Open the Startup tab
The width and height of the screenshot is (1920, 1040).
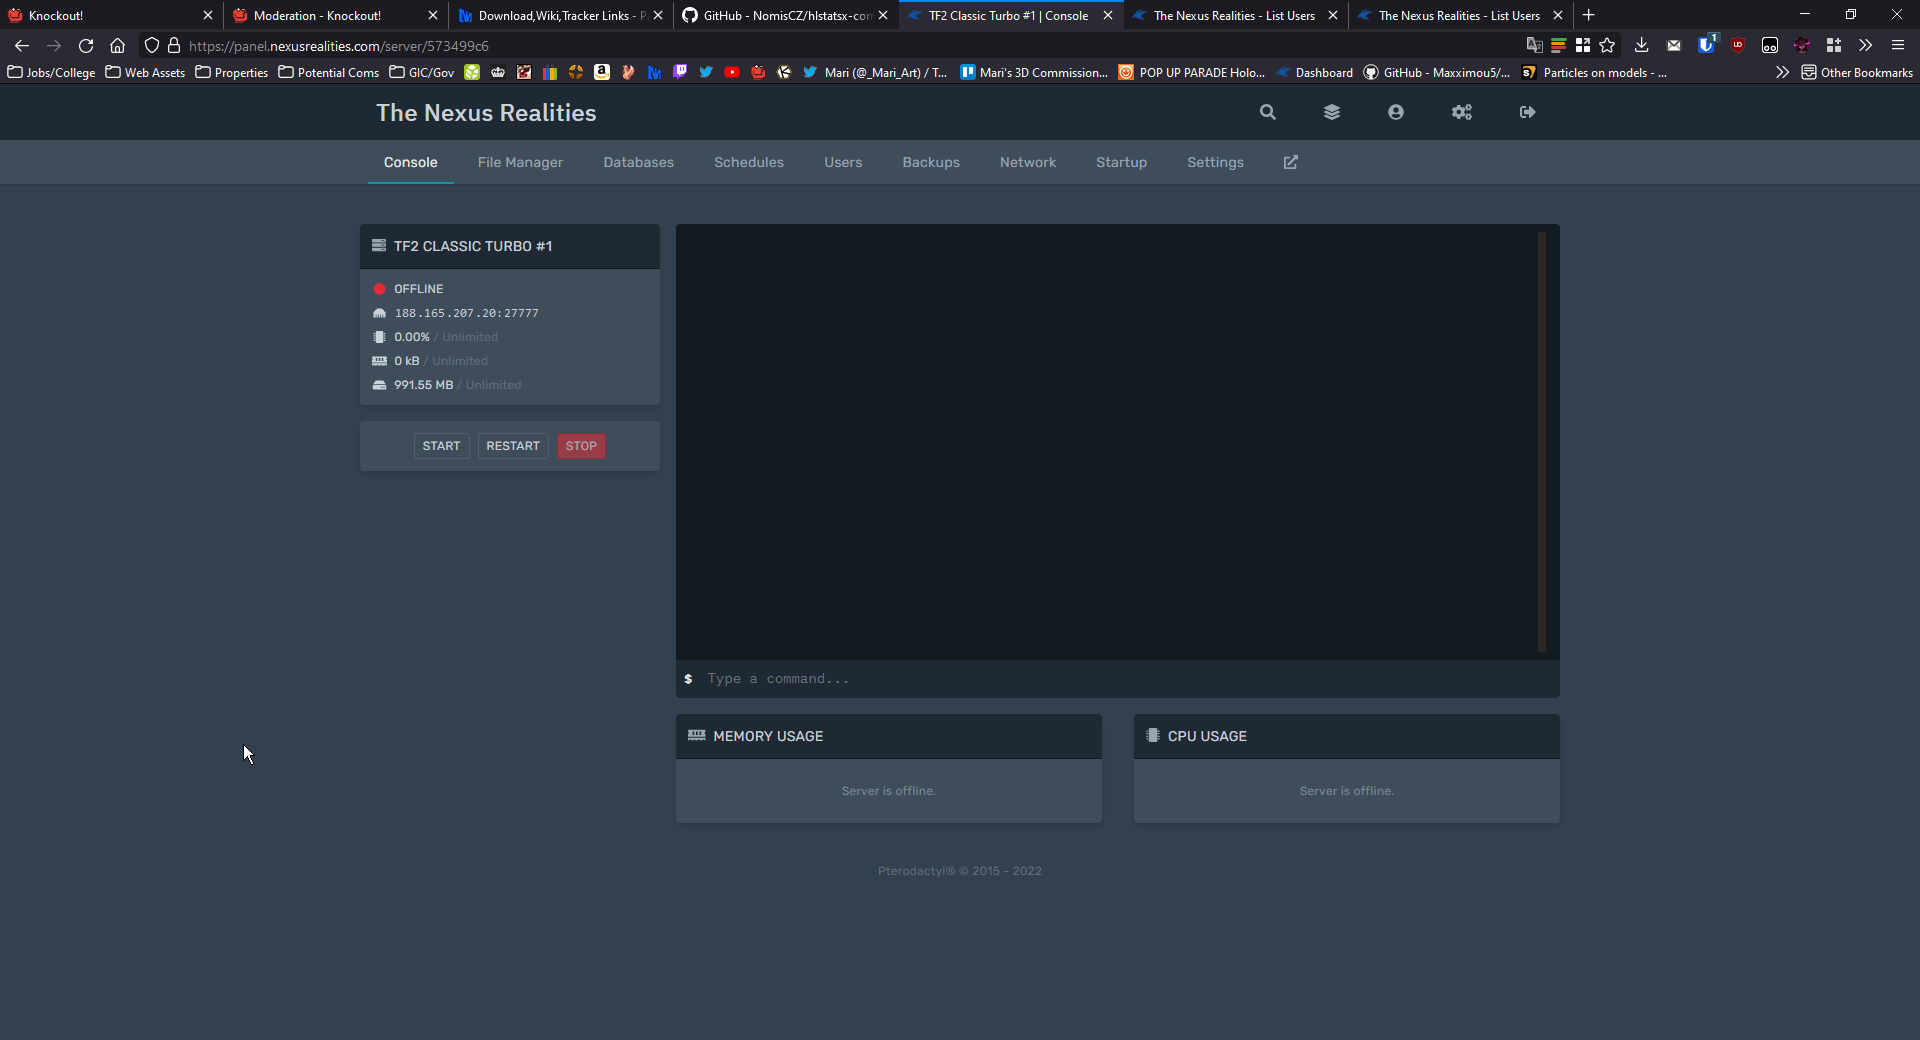click(x=1121, y=162)
